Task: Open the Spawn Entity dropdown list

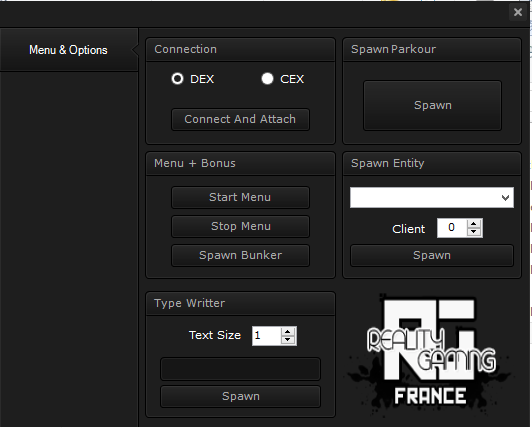Action: [432, 198]
